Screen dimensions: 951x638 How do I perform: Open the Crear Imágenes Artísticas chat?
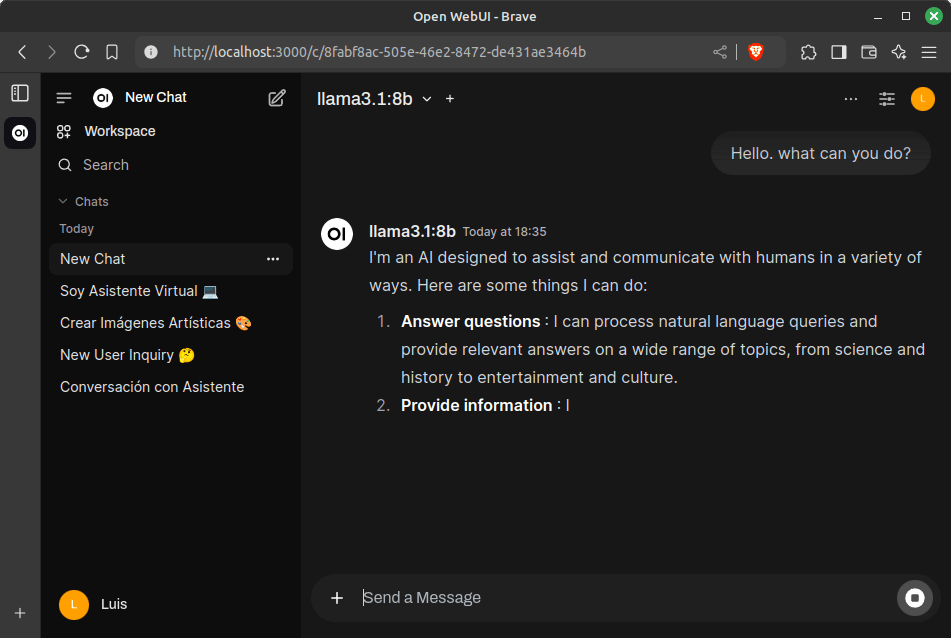click(x=155, y=323)
